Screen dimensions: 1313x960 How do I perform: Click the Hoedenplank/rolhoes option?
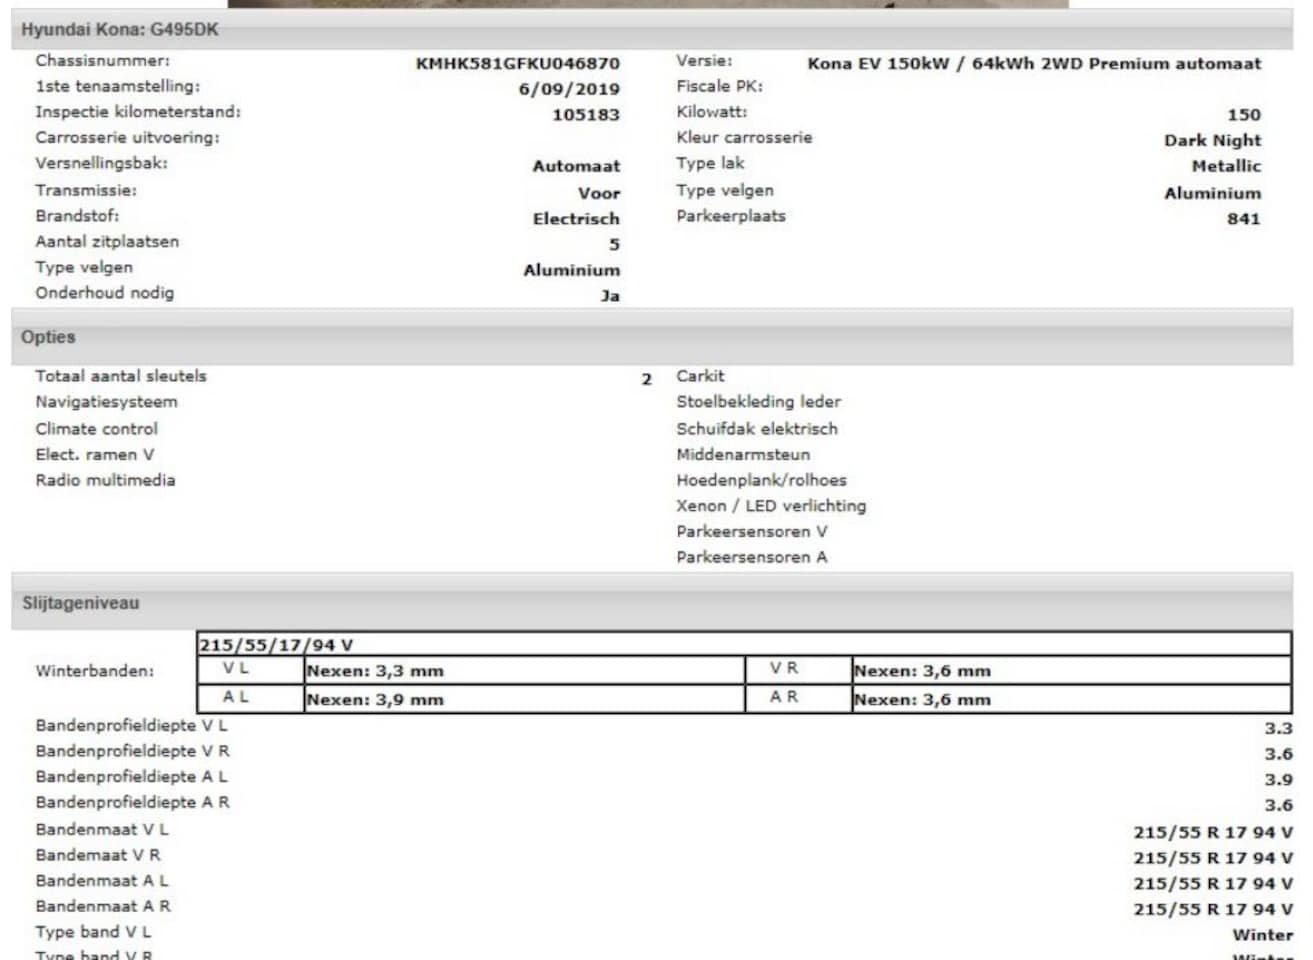761,480
